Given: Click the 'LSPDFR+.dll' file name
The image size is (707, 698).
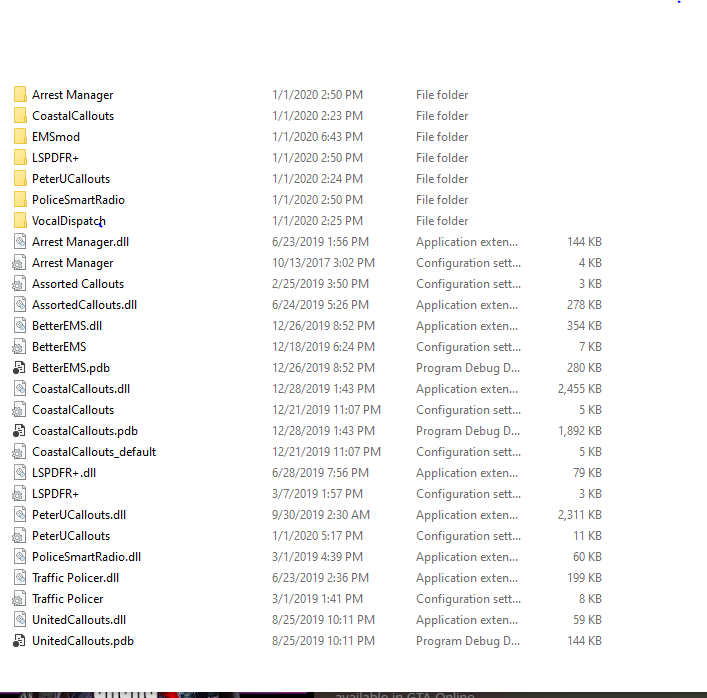Looking at the screenshot, I should click(64, 473).
